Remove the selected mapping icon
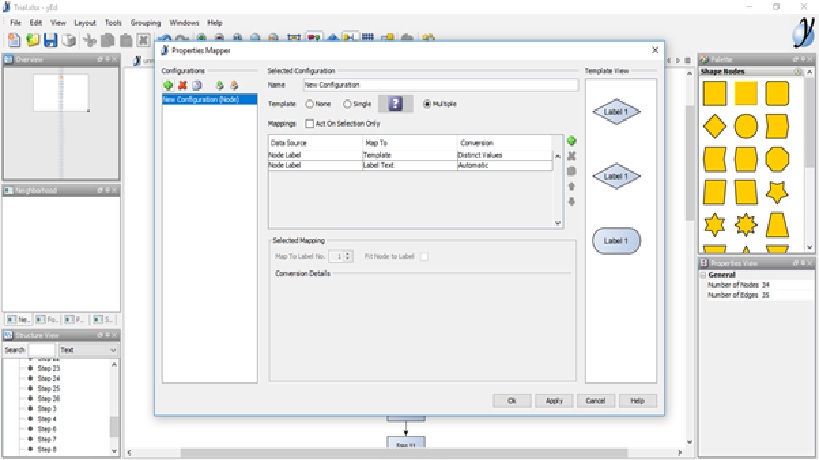Screen dimensions: 819x460 point(571,156)
